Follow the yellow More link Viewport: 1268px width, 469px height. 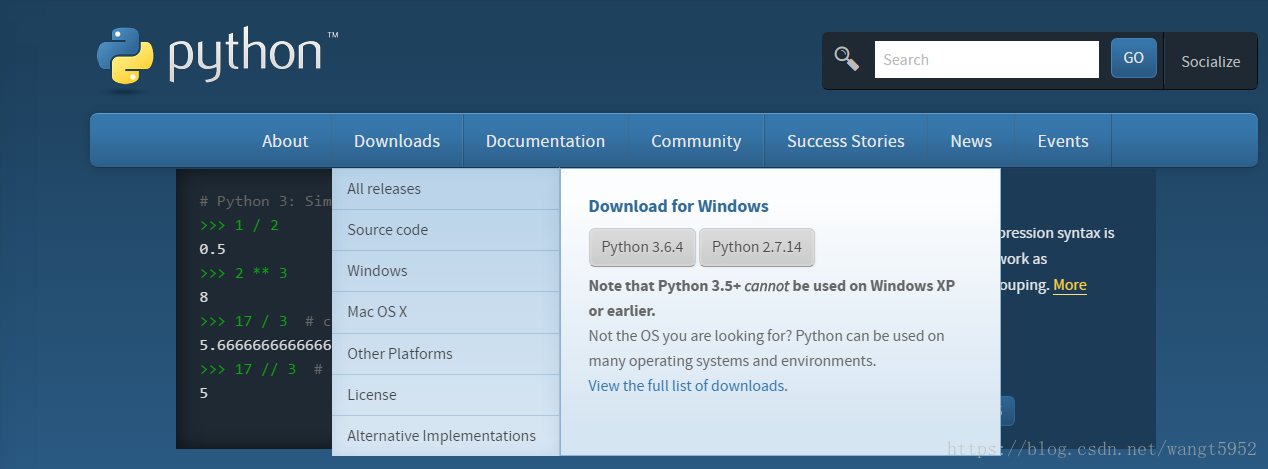pyautogui.click(x=1069, y=285)
